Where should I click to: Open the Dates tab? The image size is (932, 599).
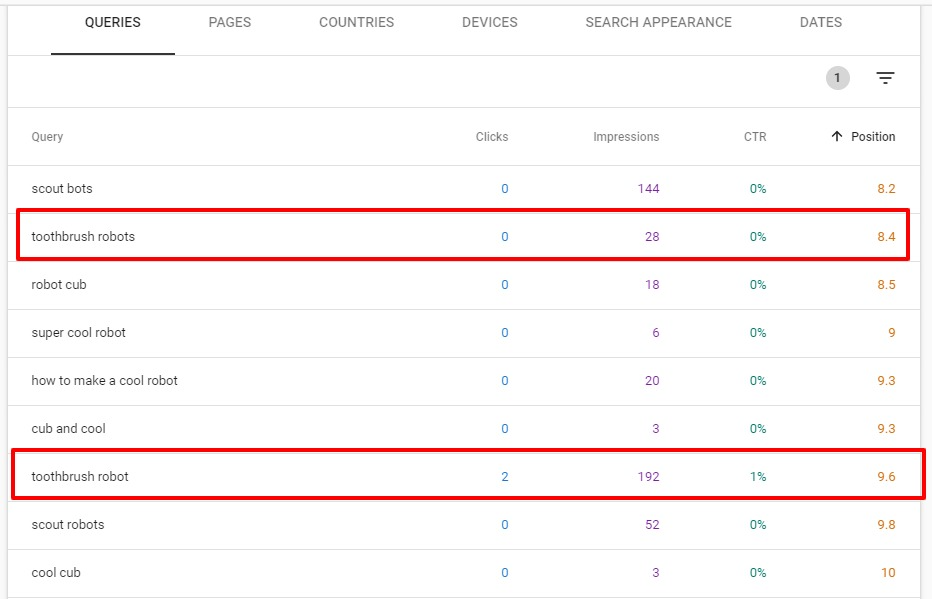820,22
